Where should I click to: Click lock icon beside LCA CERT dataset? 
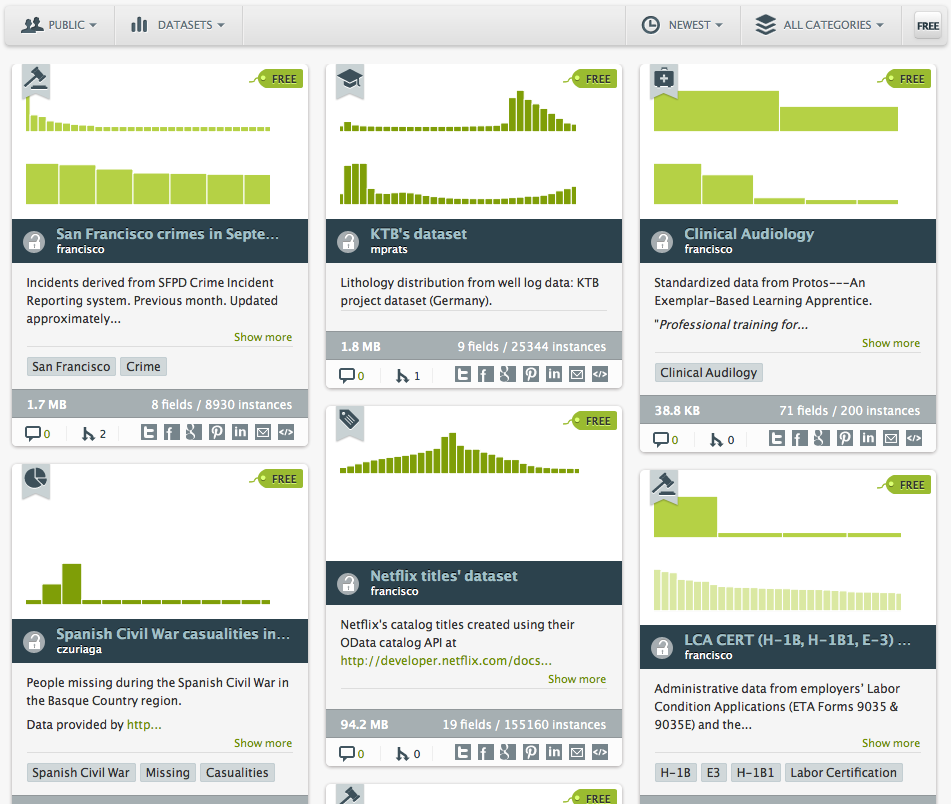click(x=662, y=647)
